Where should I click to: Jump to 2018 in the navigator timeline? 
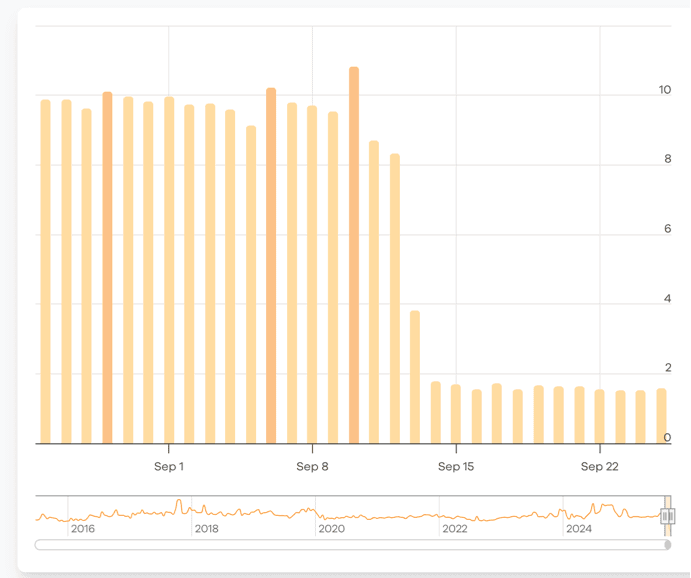tap(206, 529)
